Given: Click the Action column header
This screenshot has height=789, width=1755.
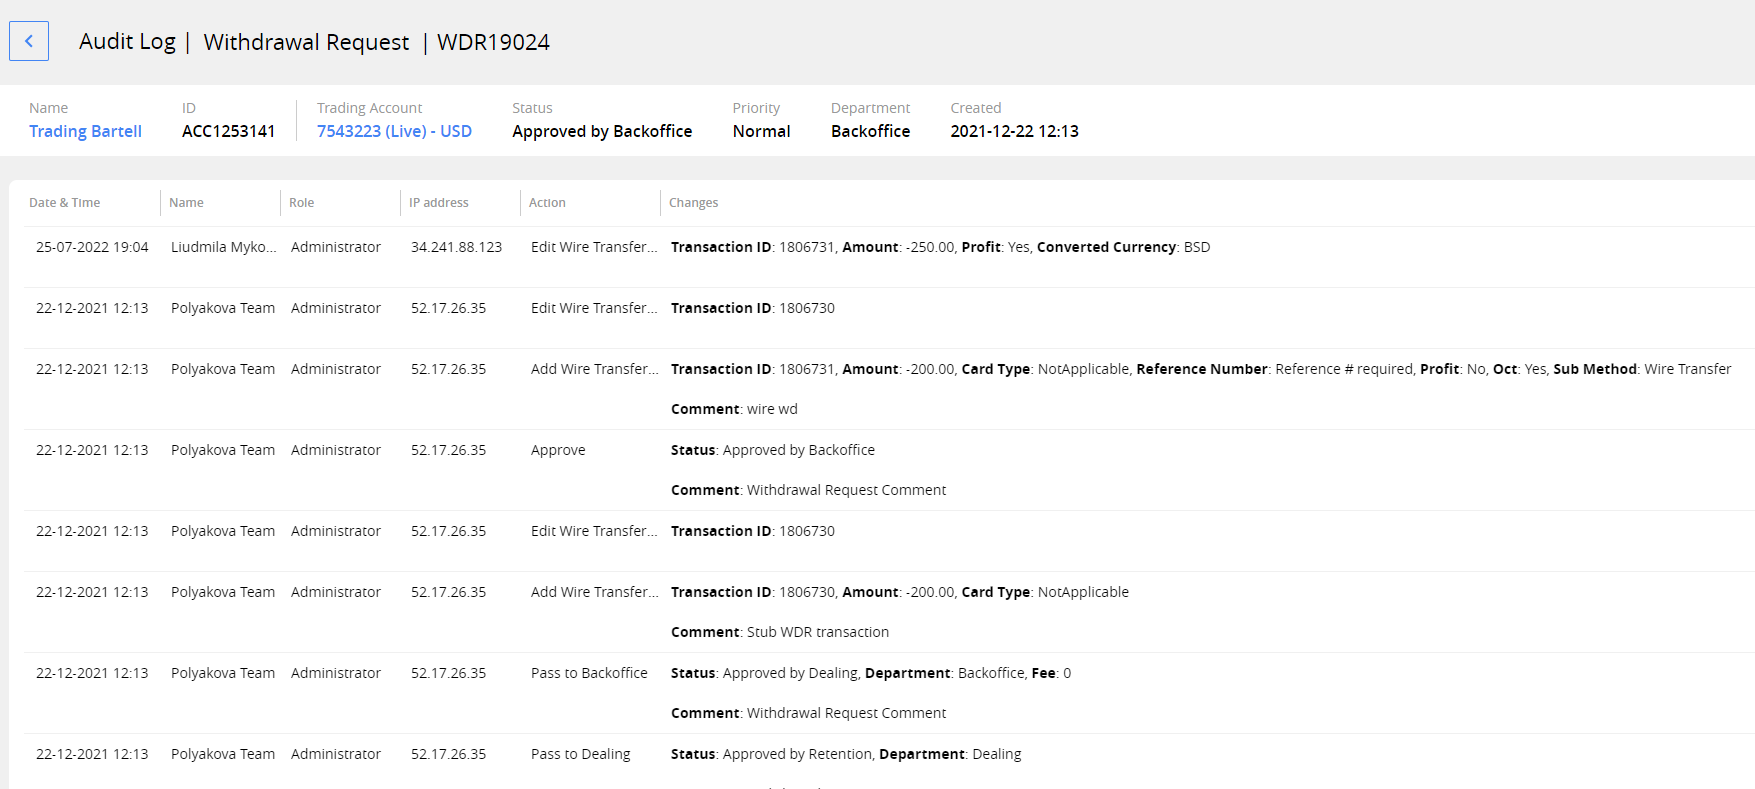Looking at the screenshot, I should [x=547, y=203].
